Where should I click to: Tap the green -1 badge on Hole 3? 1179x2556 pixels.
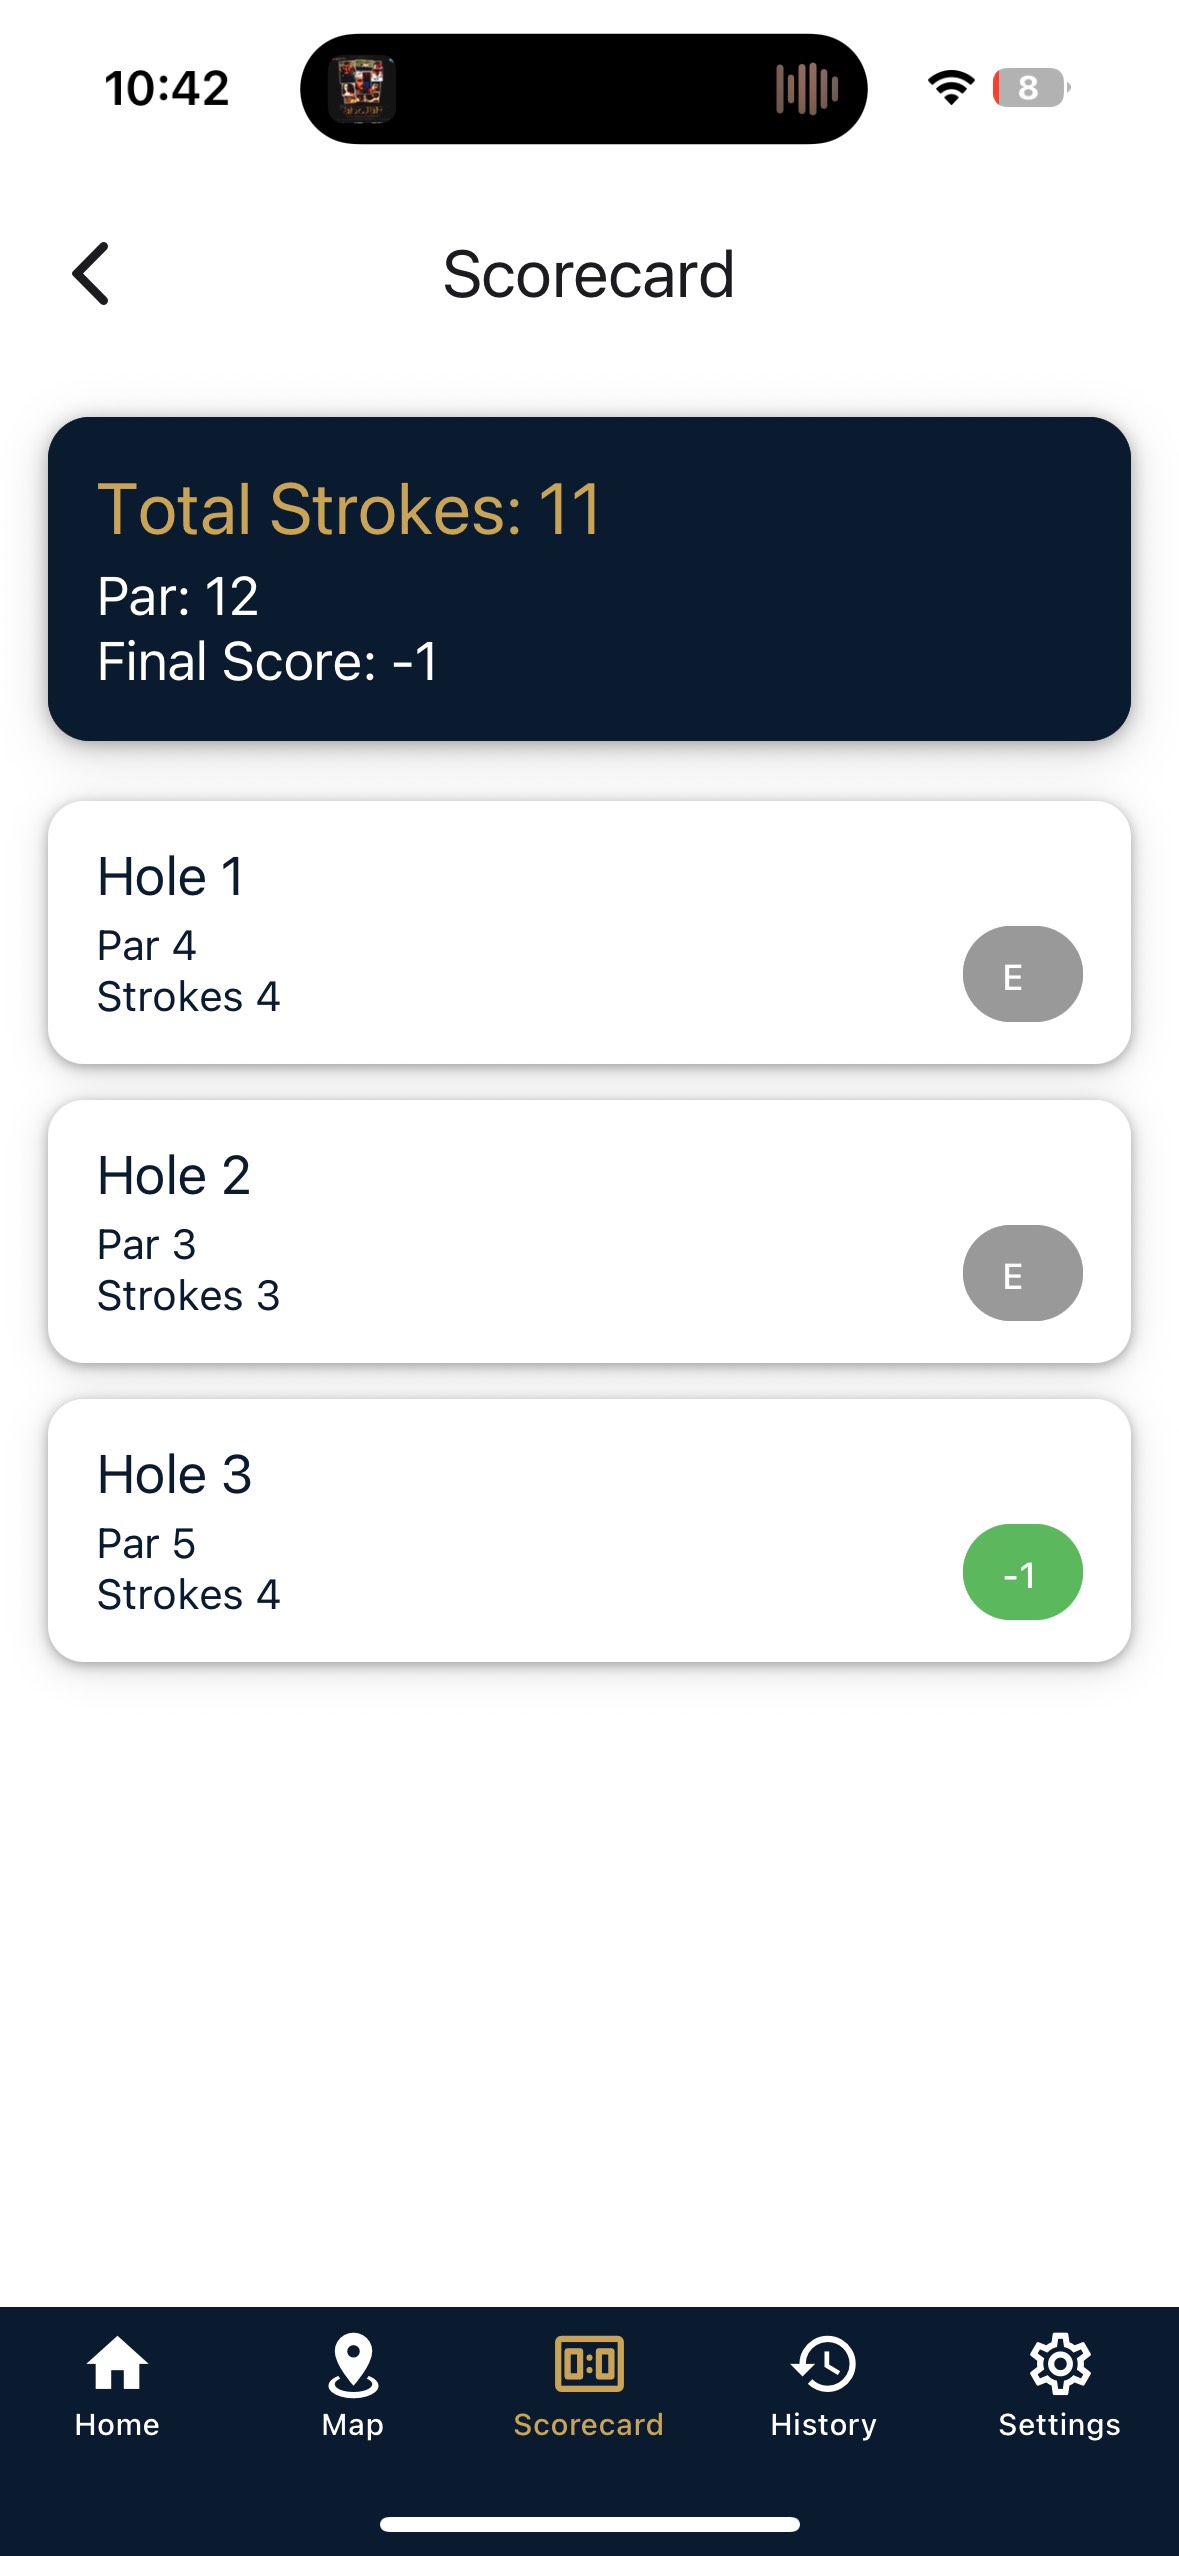tap(1022, 1572)
